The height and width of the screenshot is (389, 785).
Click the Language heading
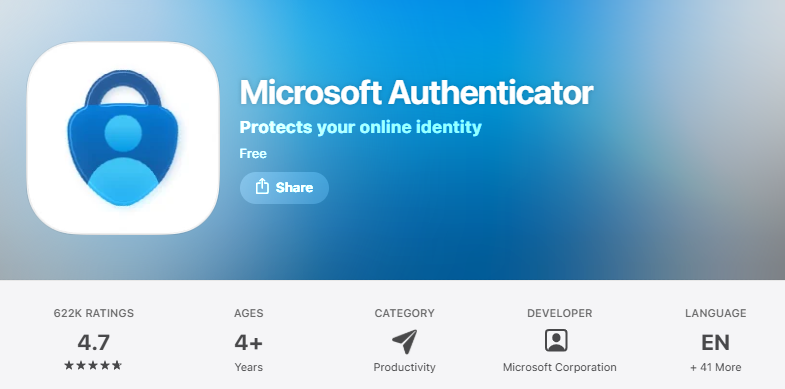coord(715,313)
